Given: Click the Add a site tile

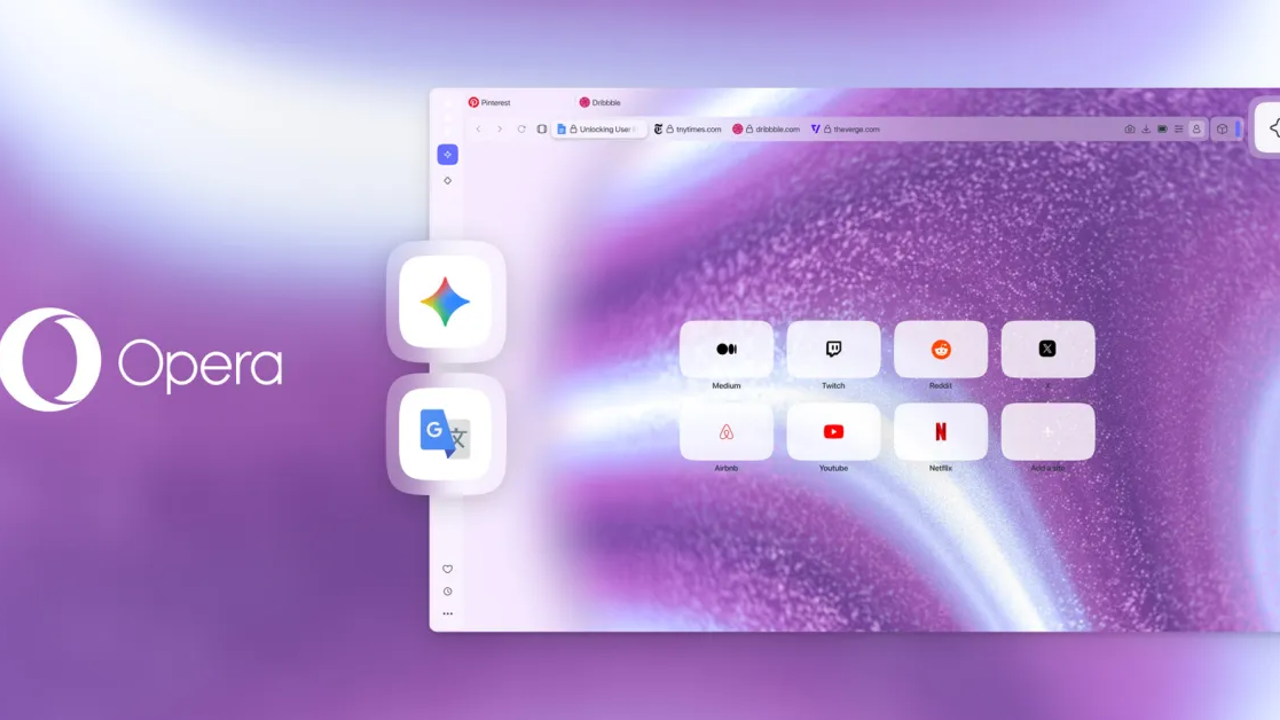Looking at the screenshot, I should 1047,432.
